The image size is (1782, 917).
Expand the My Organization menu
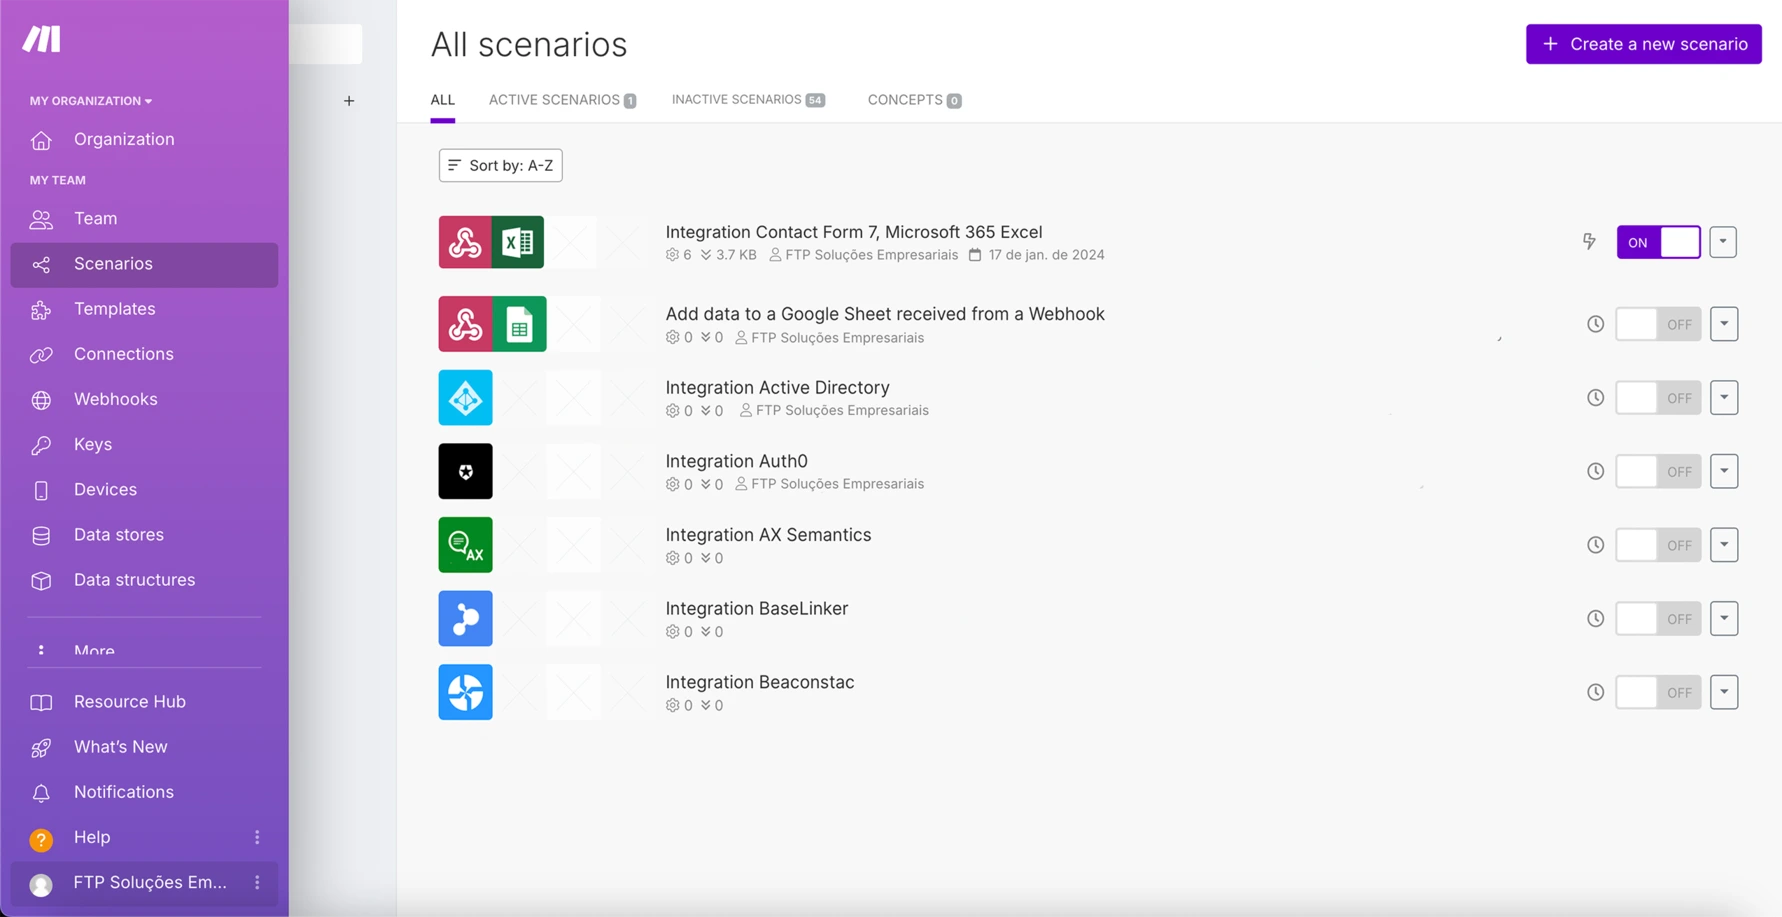coord(91,101)
